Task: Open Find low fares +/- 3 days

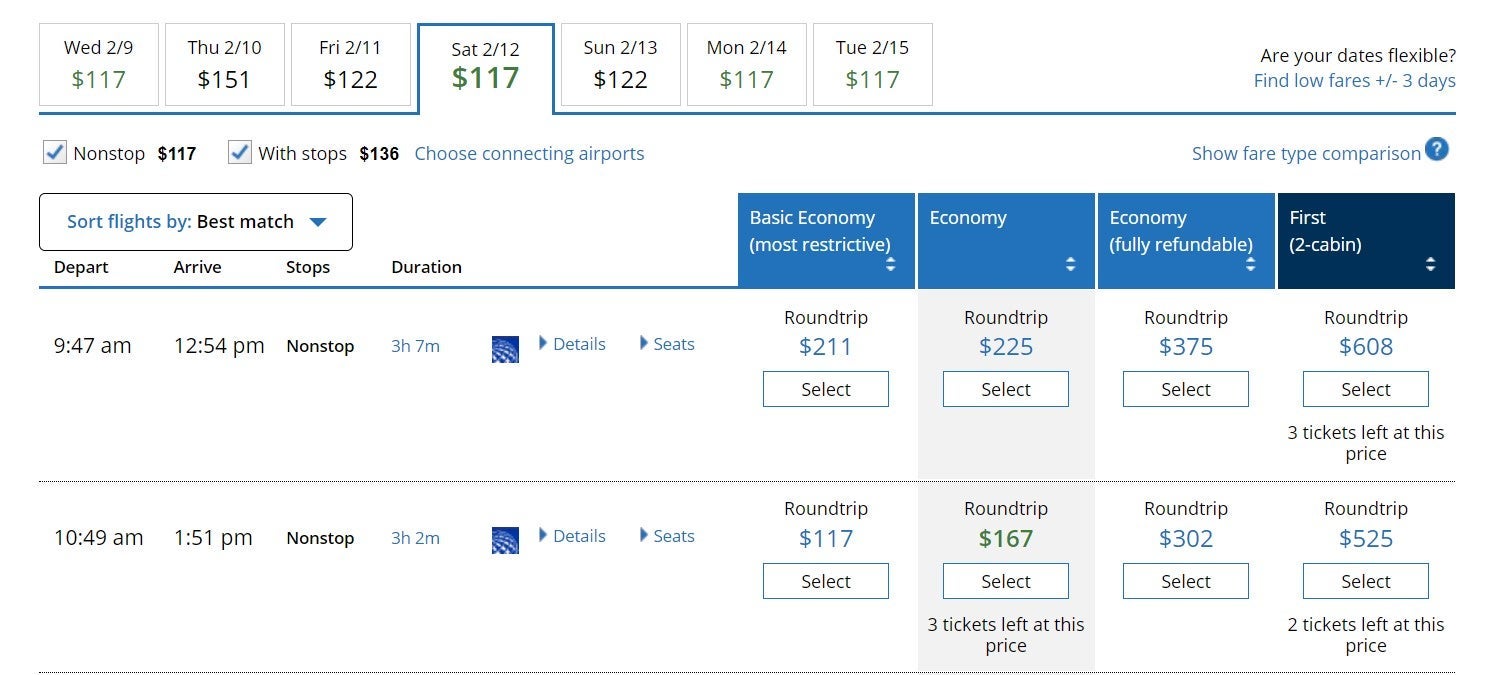Action: (x=1354, y=81)
